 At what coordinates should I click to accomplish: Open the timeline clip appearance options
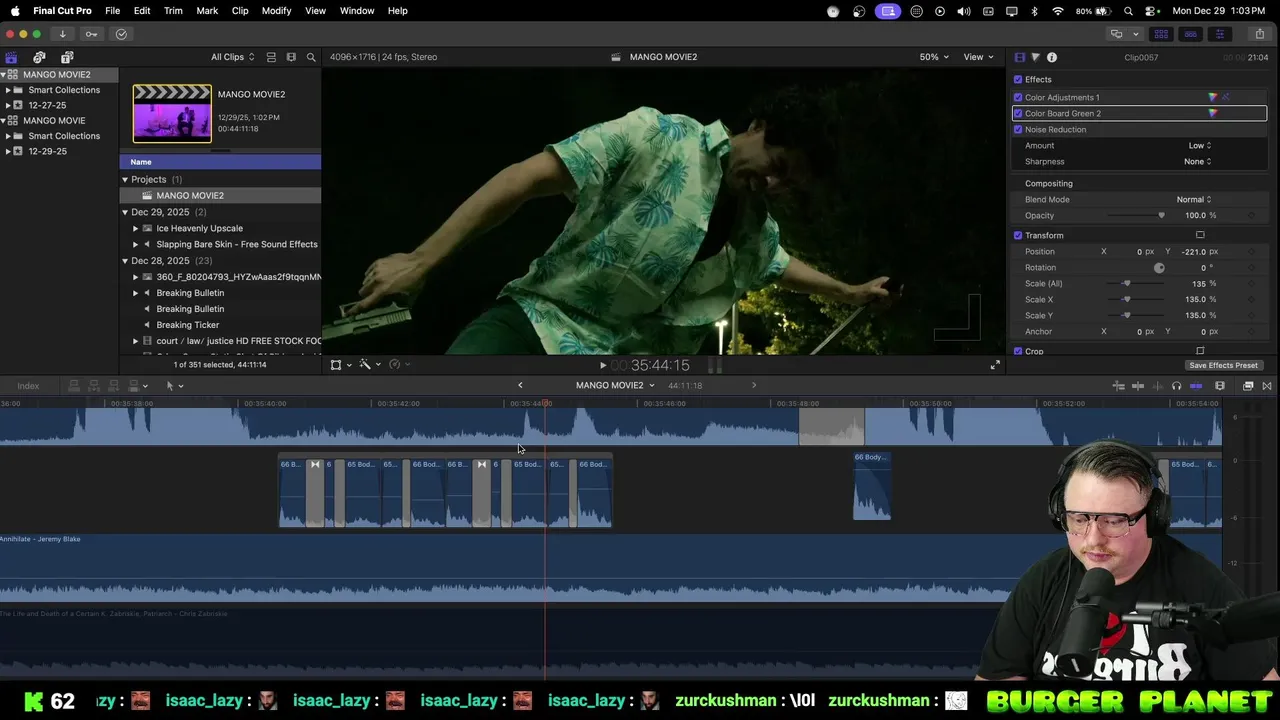click(x=1220, y=386)
